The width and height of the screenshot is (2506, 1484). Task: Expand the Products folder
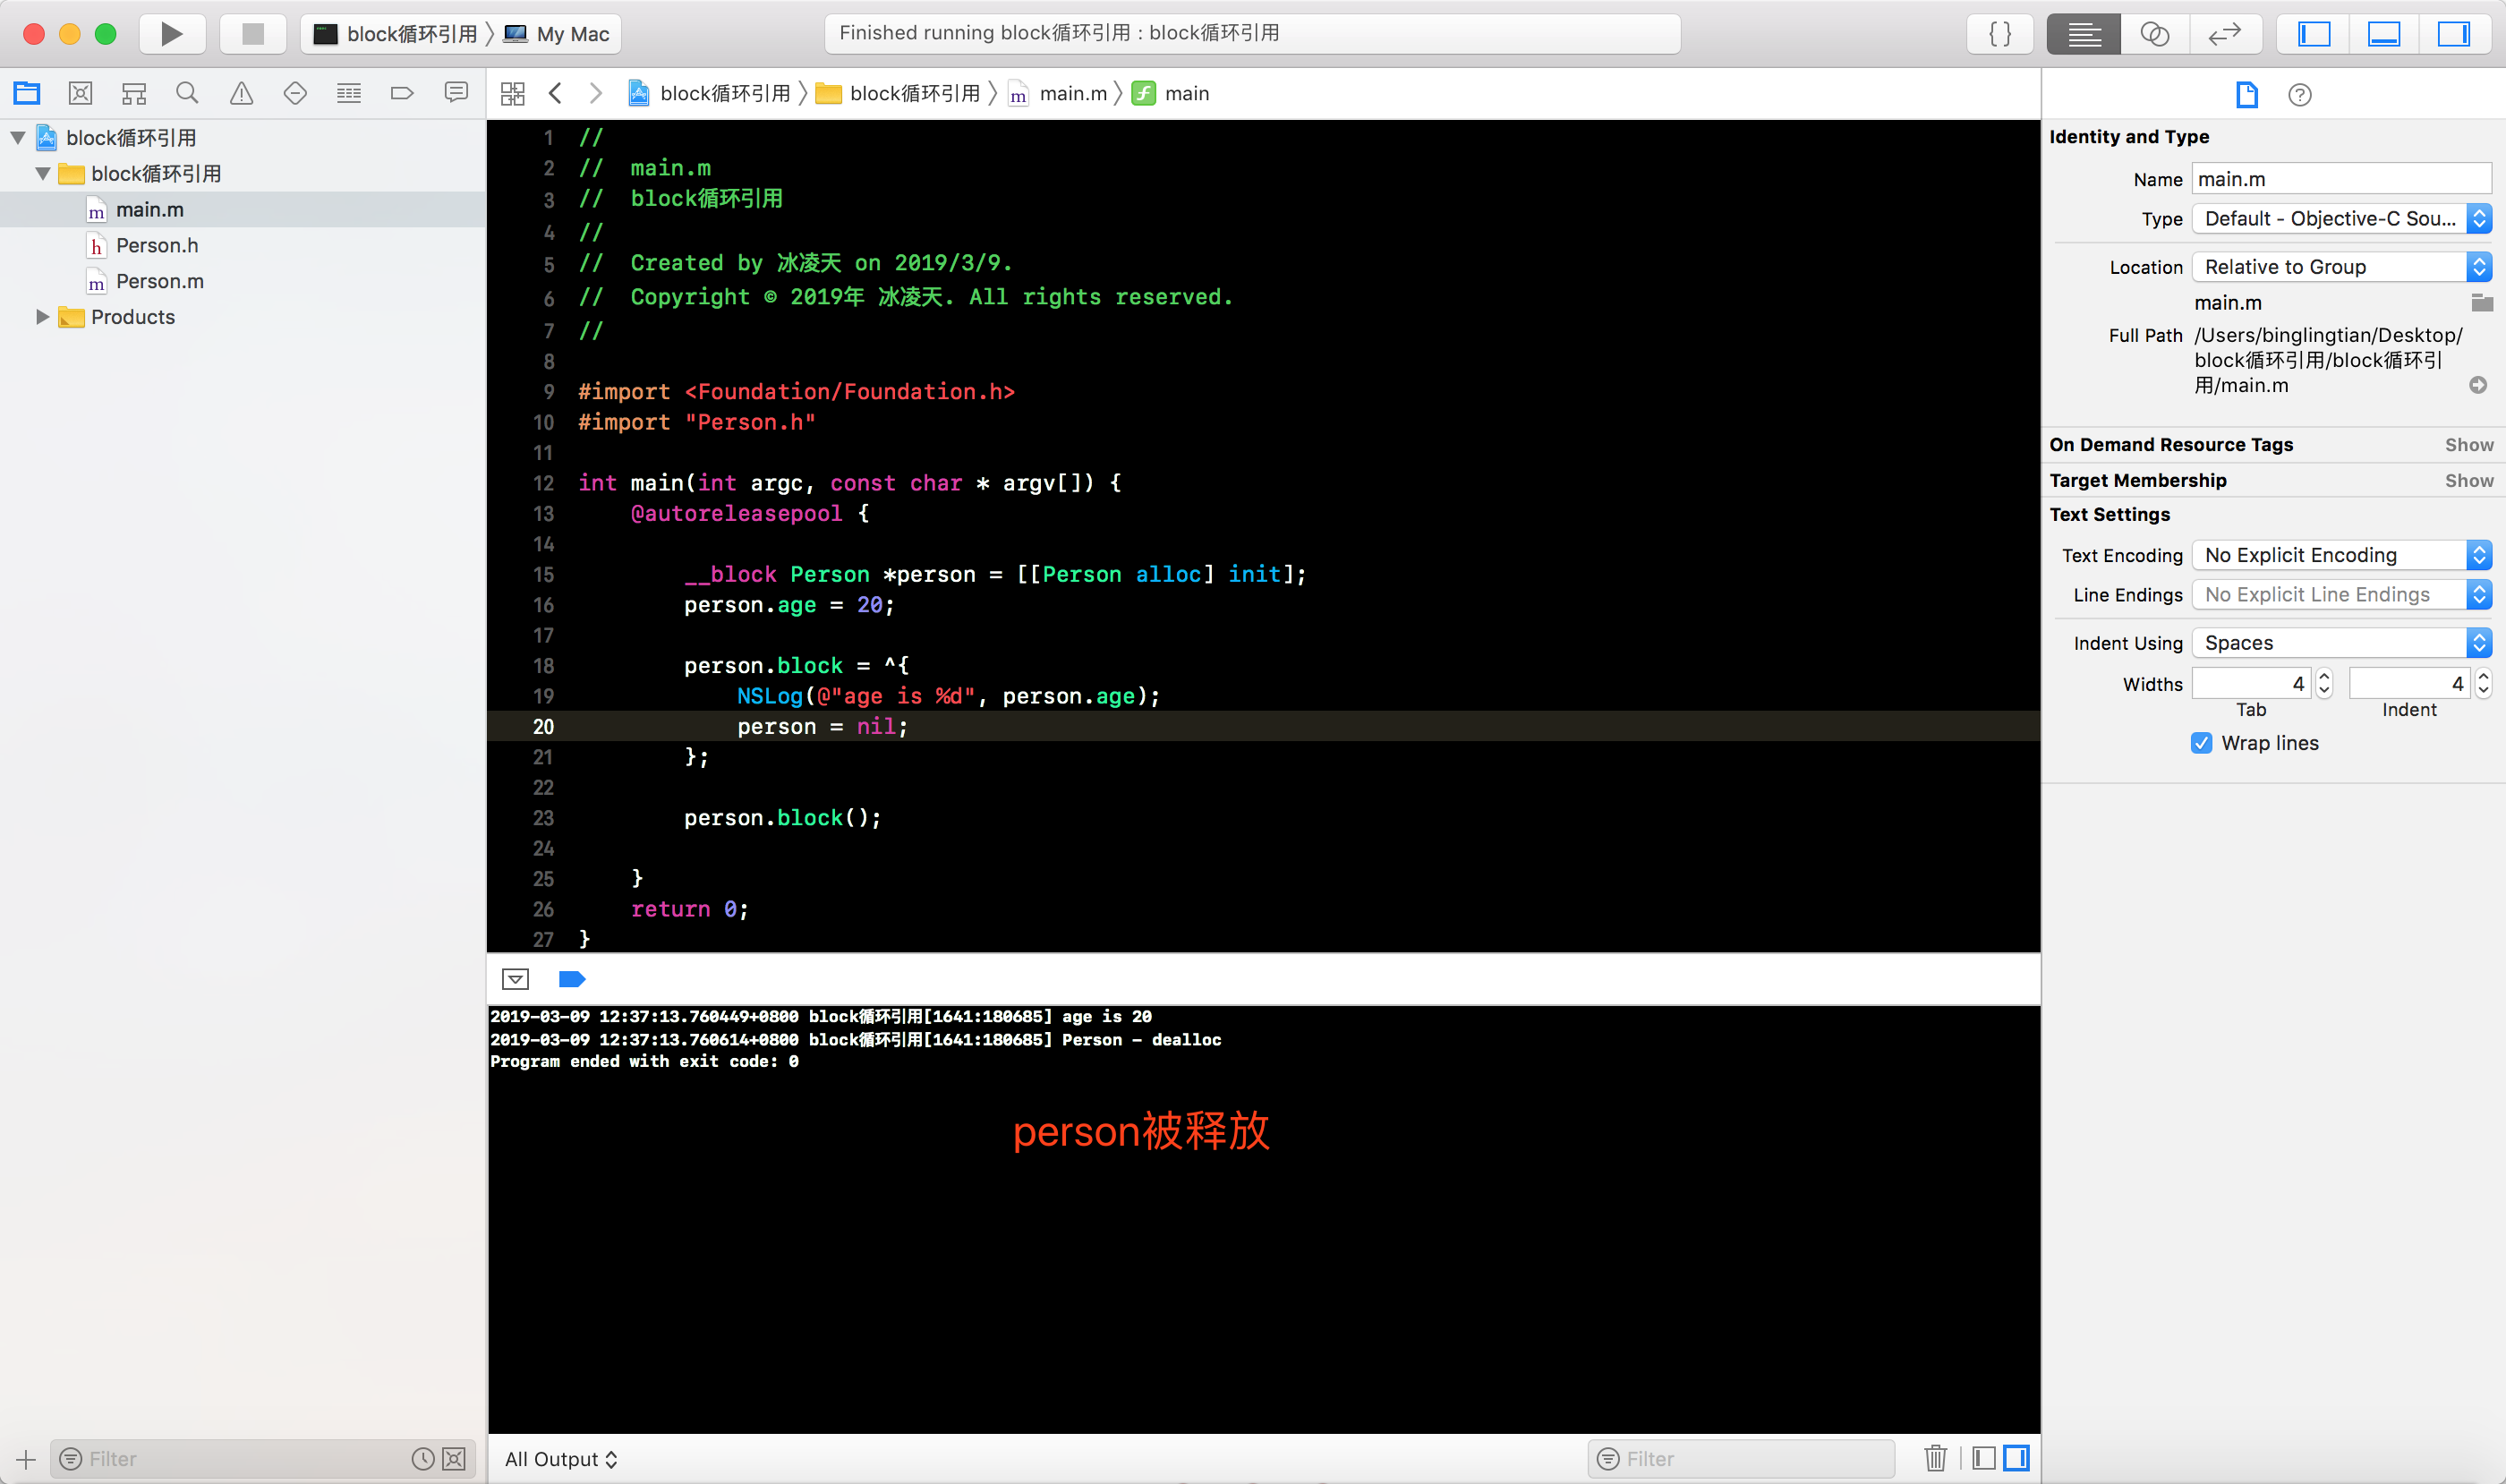pyautogui.click(x=43, y=317)
